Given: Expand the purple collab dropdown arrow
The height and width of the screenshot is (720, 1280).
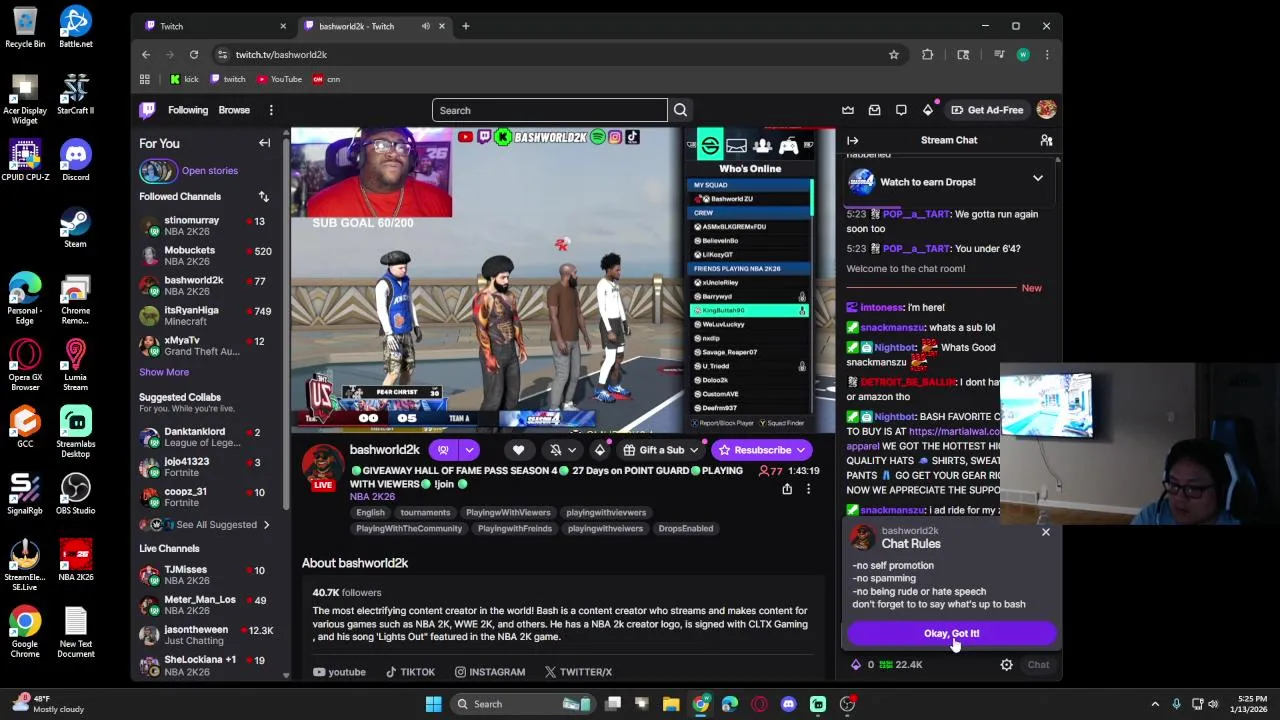Looking at the screenshot, I should (469, 450).
